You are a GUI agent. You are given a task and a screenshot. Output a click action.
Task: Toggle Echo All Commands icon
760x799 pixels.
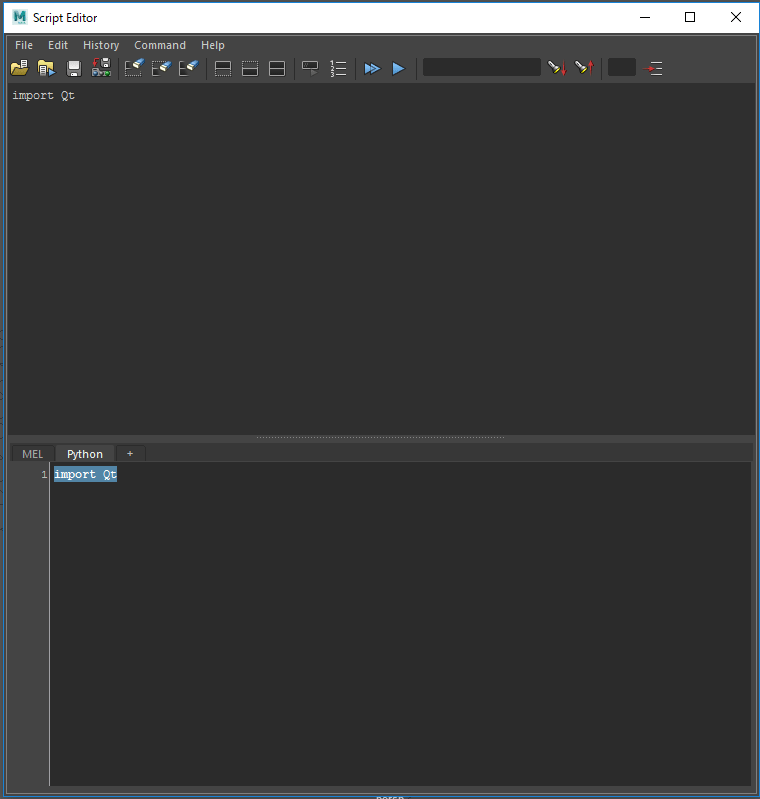coord(311,68)
